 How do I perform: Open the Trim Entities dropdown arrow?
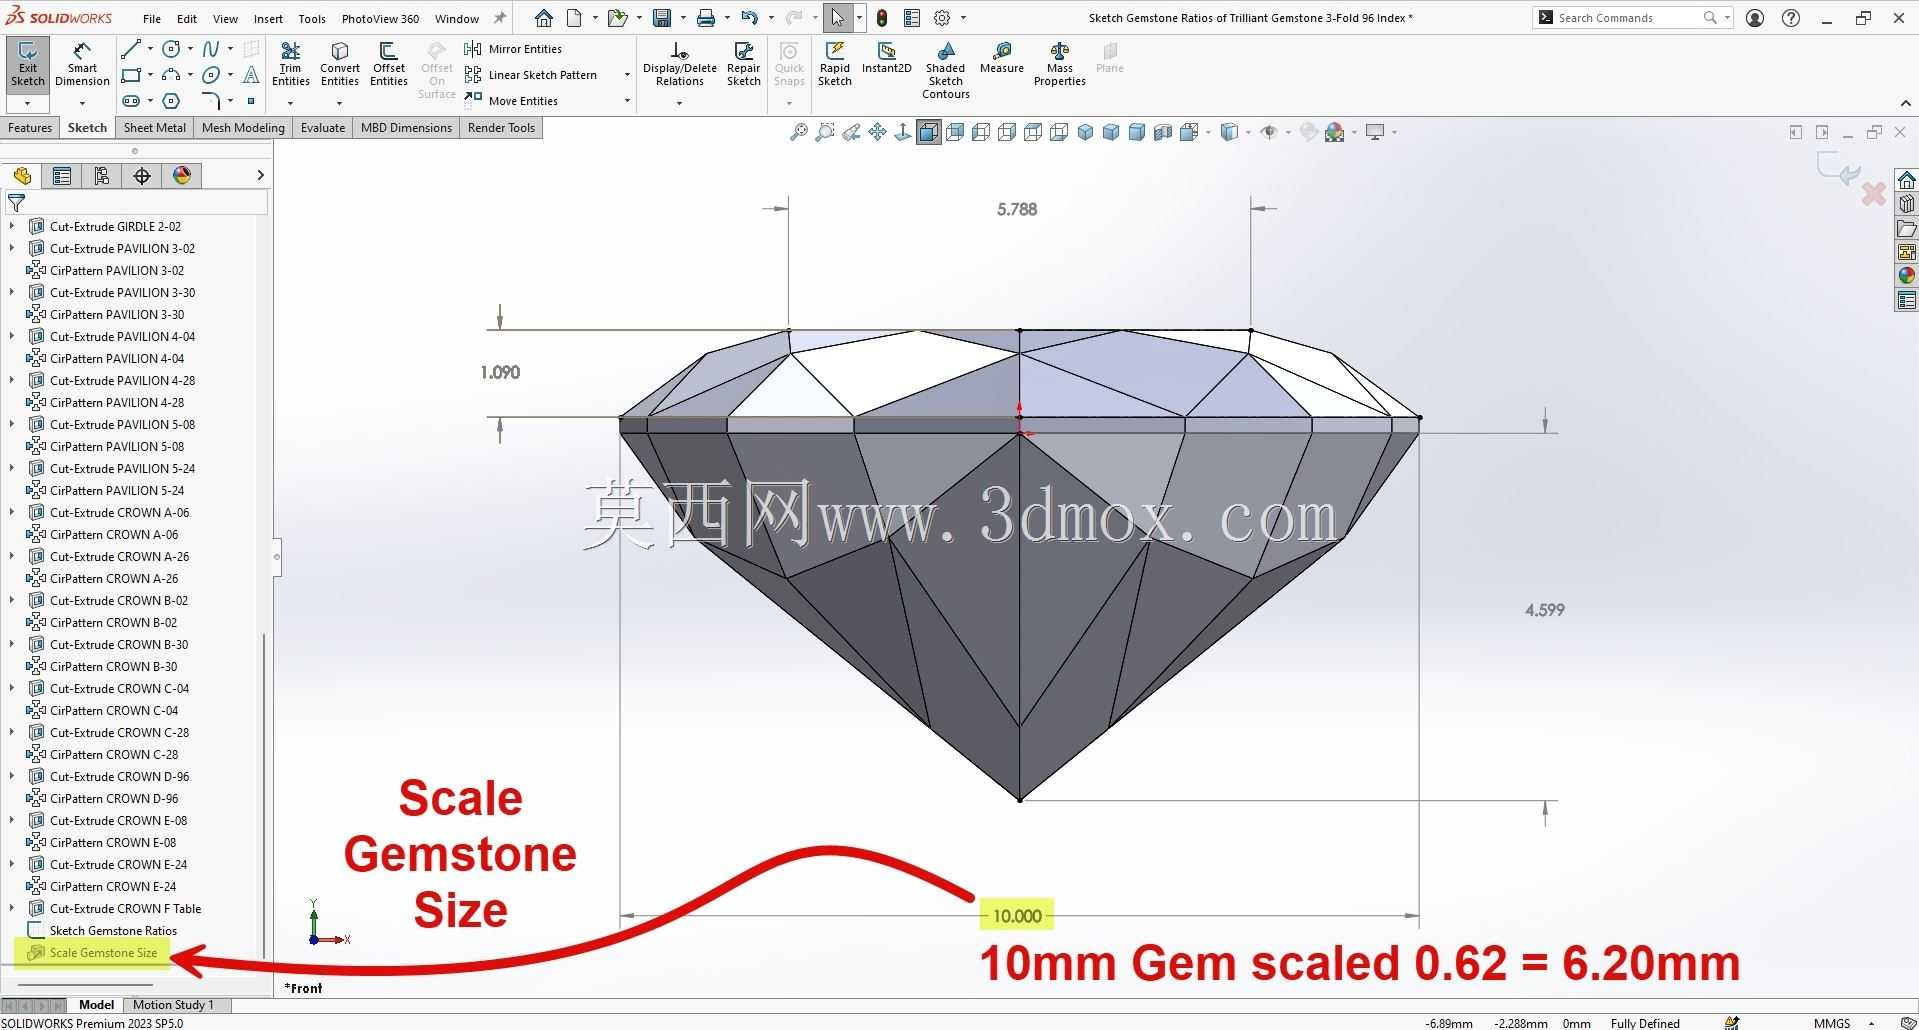(x=290, y=103)
